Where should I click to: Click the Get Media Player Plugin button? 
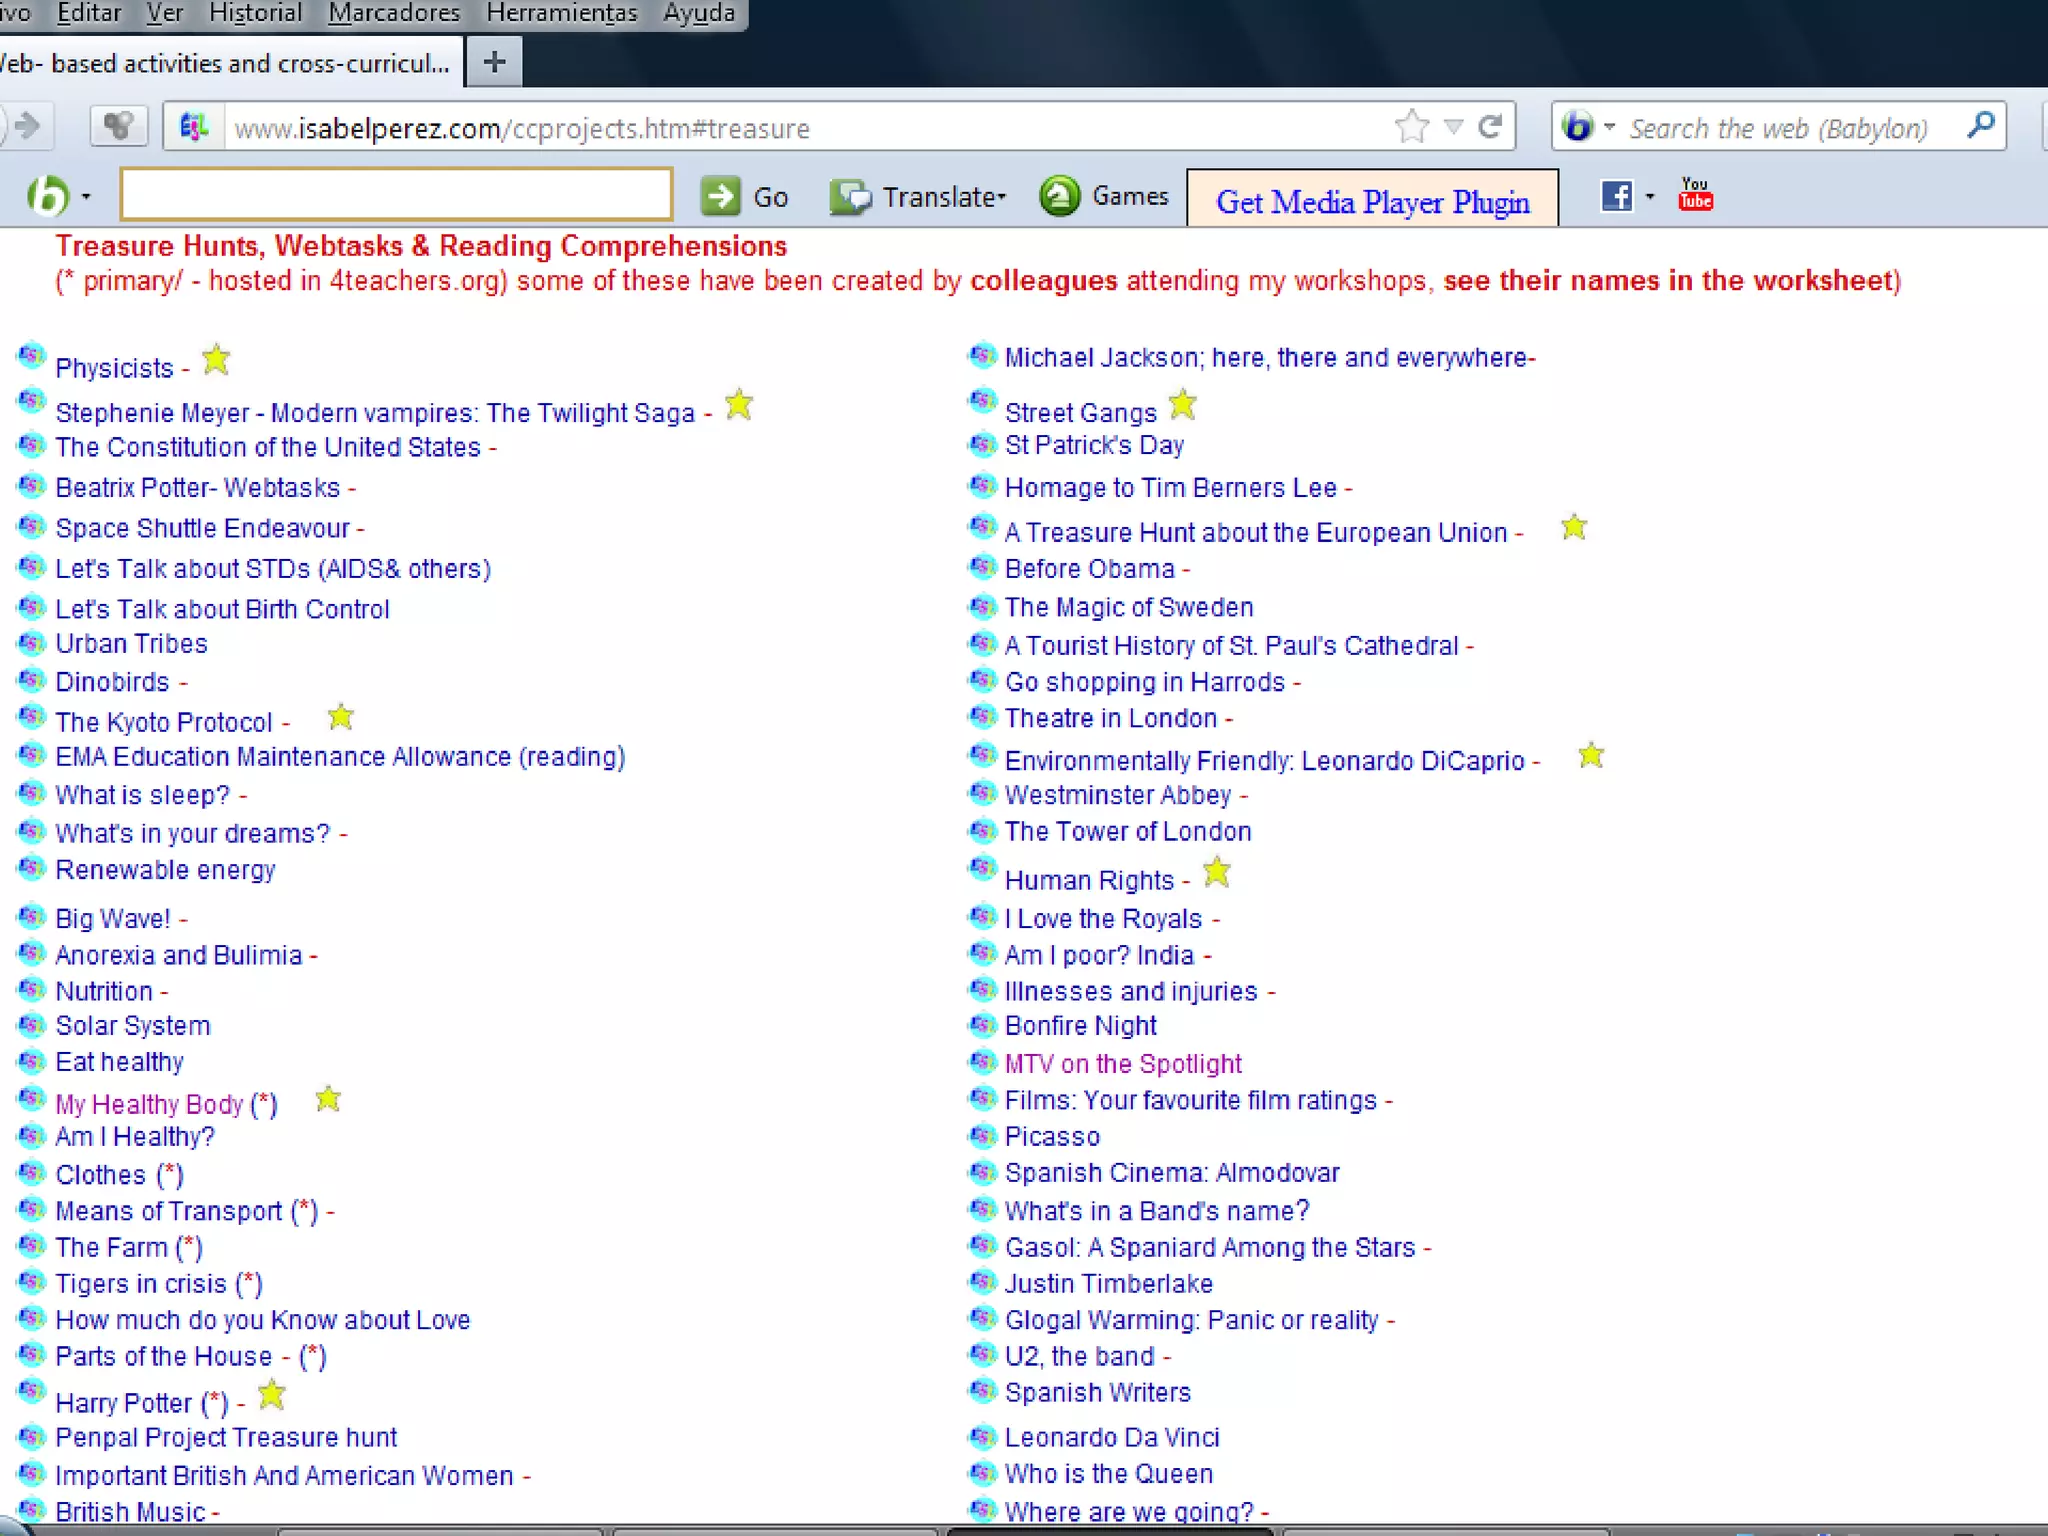1372,201
